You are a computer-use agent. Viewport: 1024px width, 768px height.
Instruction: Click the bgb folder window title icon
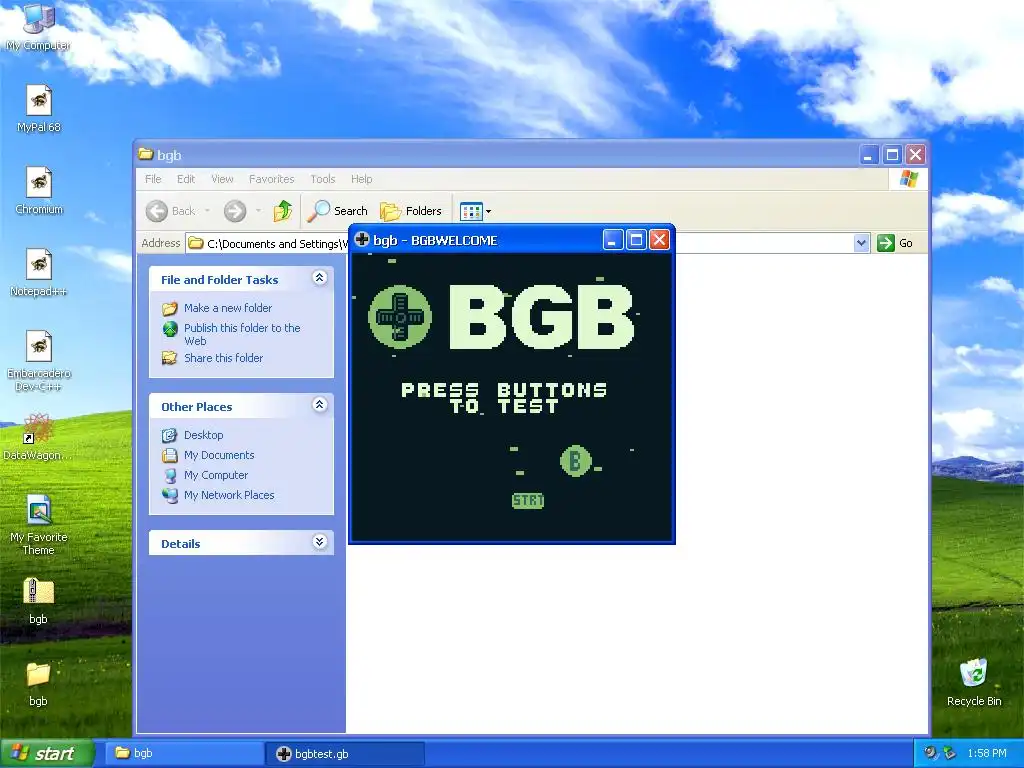click(x=146, y=154)
